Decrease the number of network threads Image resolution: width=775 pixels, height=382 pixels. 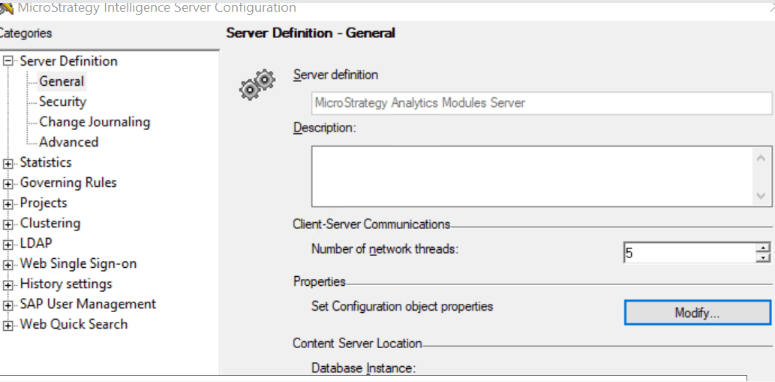(x=763, y=258)
